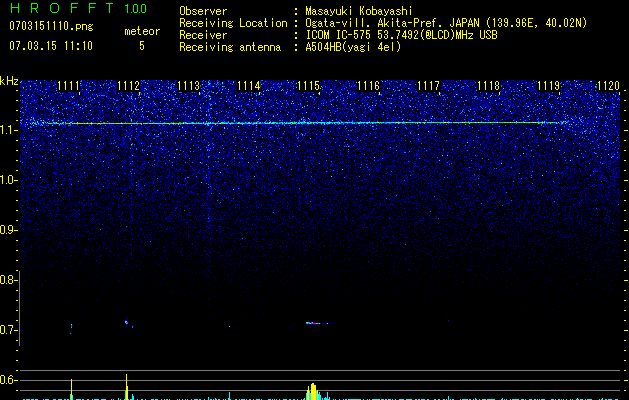The width and height of the screenshot is (629, 400).
Task: Click the 0.8 frequency axis label
Action: click(x=8, y=280)
